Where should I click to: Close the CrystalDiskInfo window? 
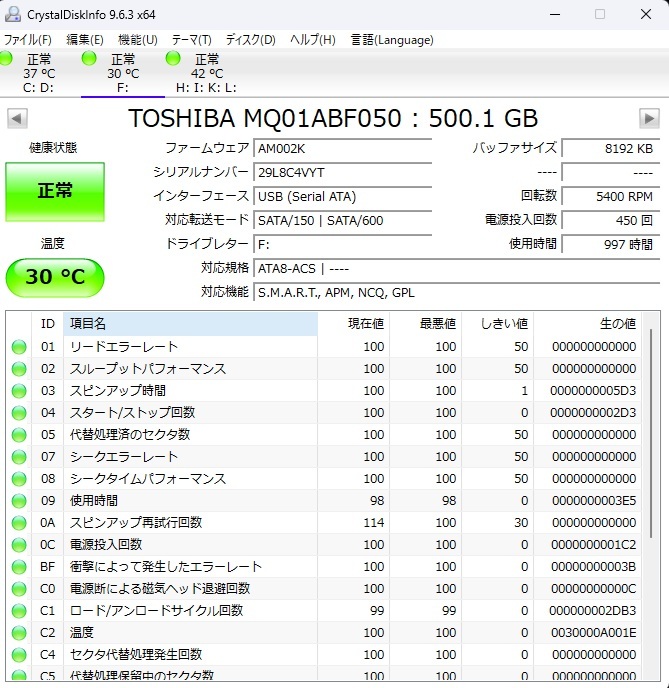pyautogui.click(x=646, y=14)
